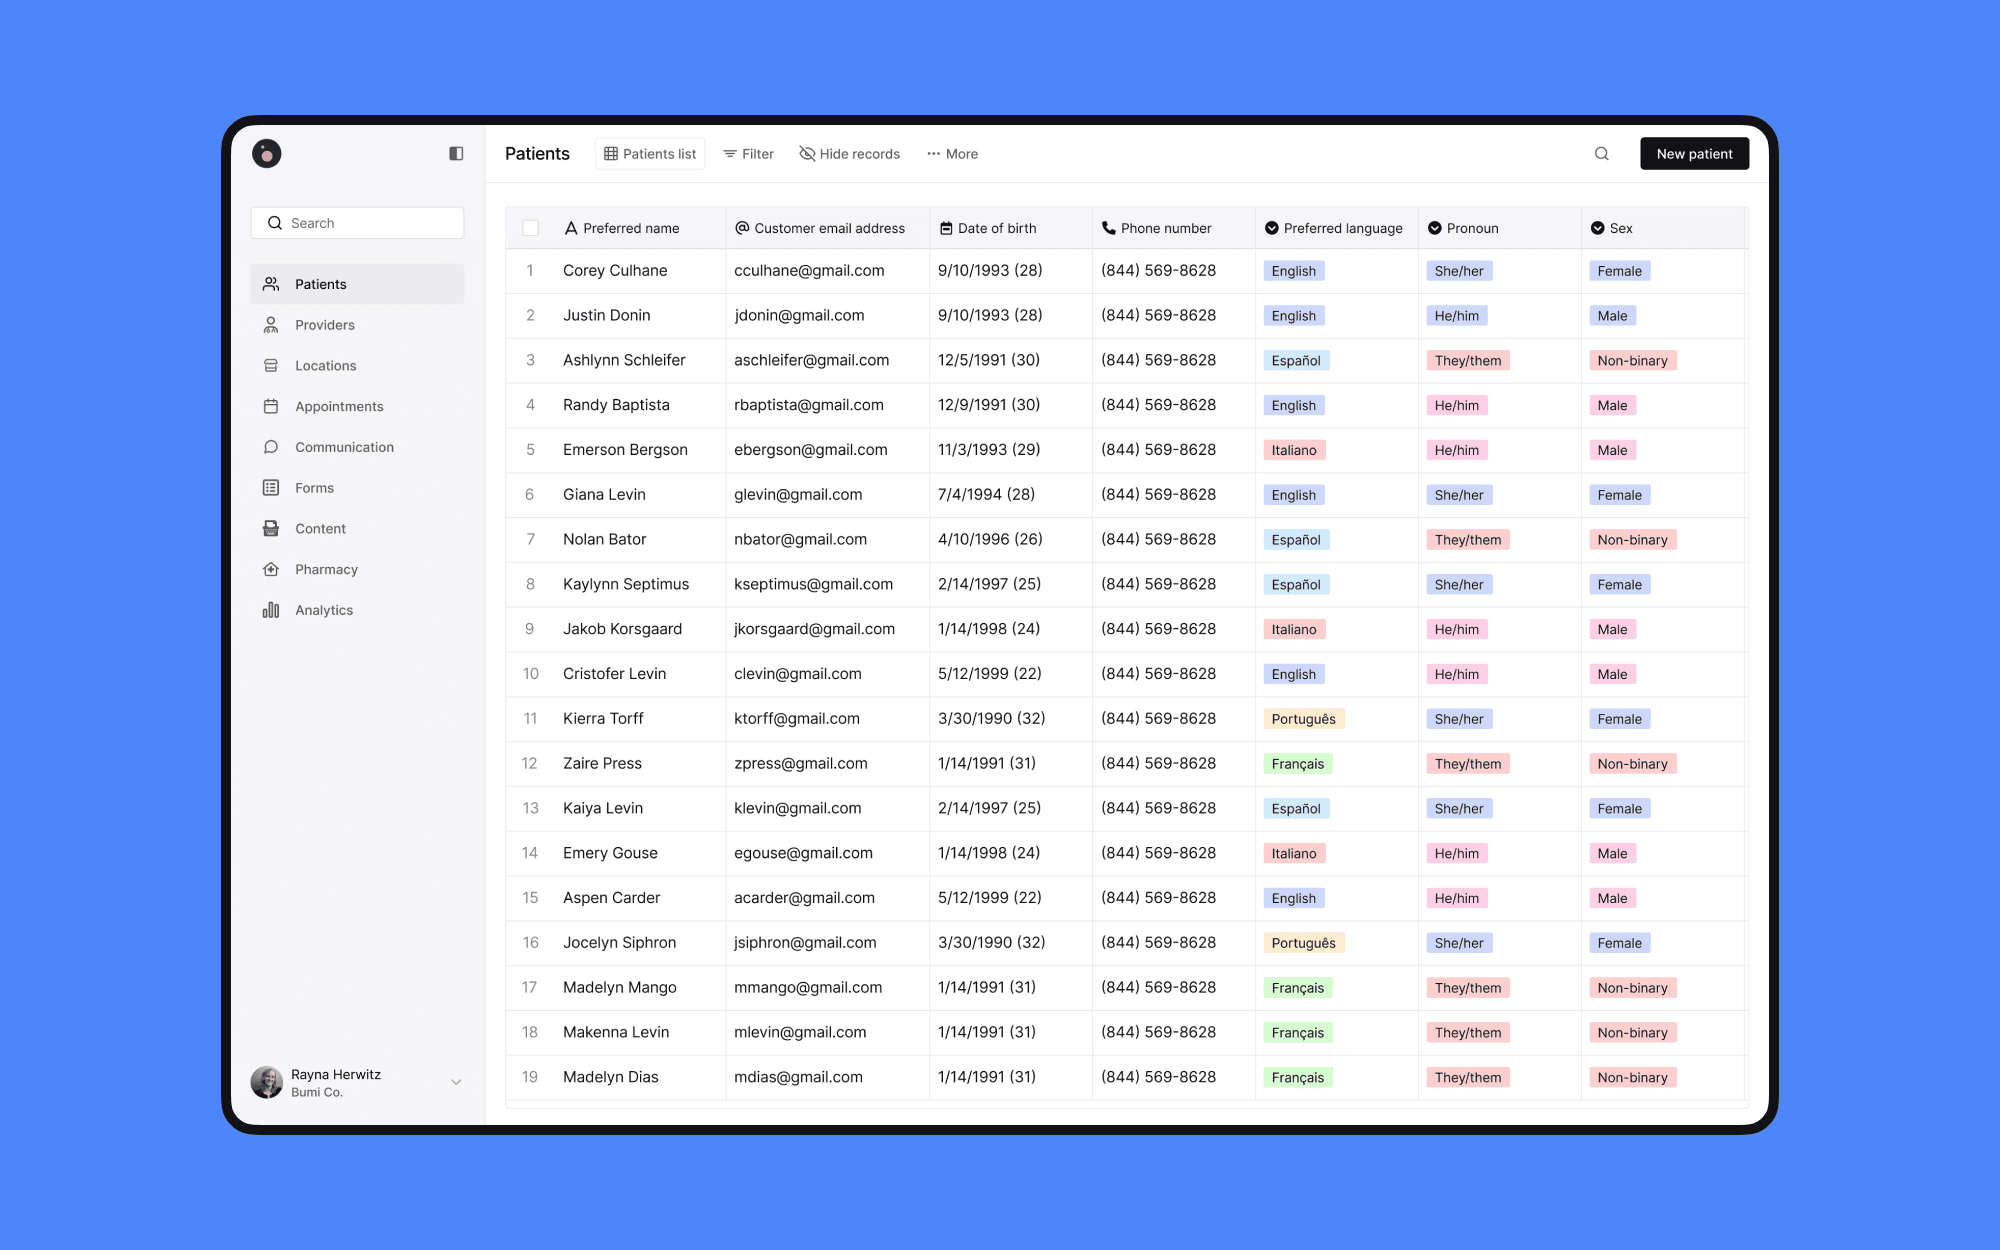Open the Pharmacy section

[326, 569]
